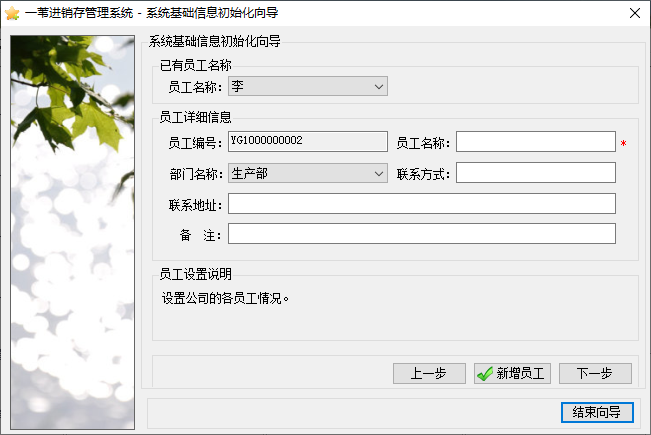Click the 联系地址 address input field
Screen dimensions: 651x435
point(422,203)
